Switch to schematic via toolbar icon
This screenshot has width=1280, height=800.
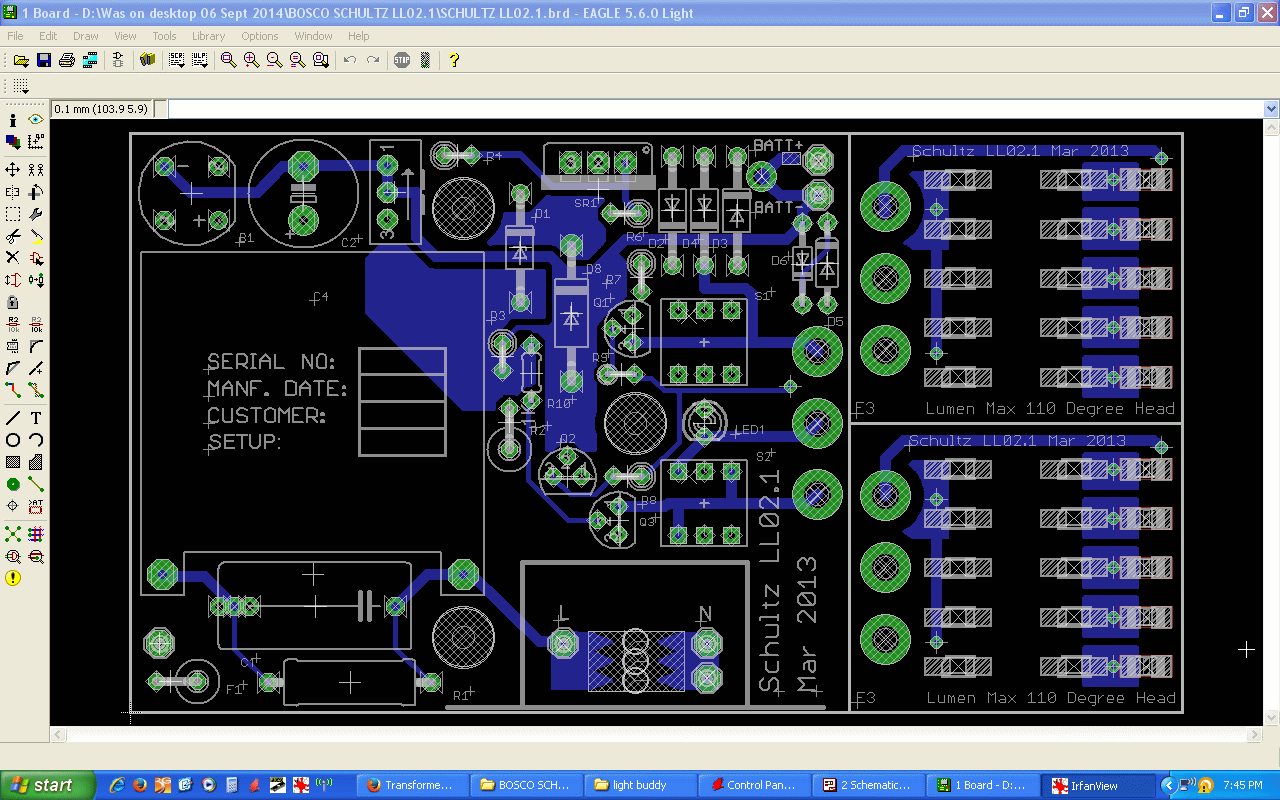(x=119, y=60)
